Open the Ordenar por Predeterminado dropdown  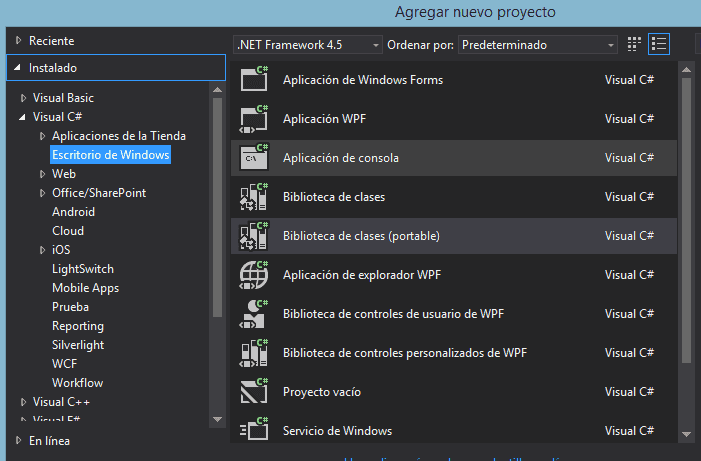pyautogui.click(x=538, y=45)
